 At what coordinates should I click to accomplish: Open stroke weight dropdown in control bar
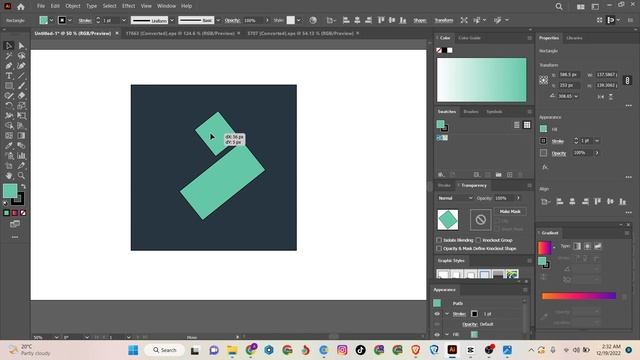pyautogui.click(x=124, y=20)
